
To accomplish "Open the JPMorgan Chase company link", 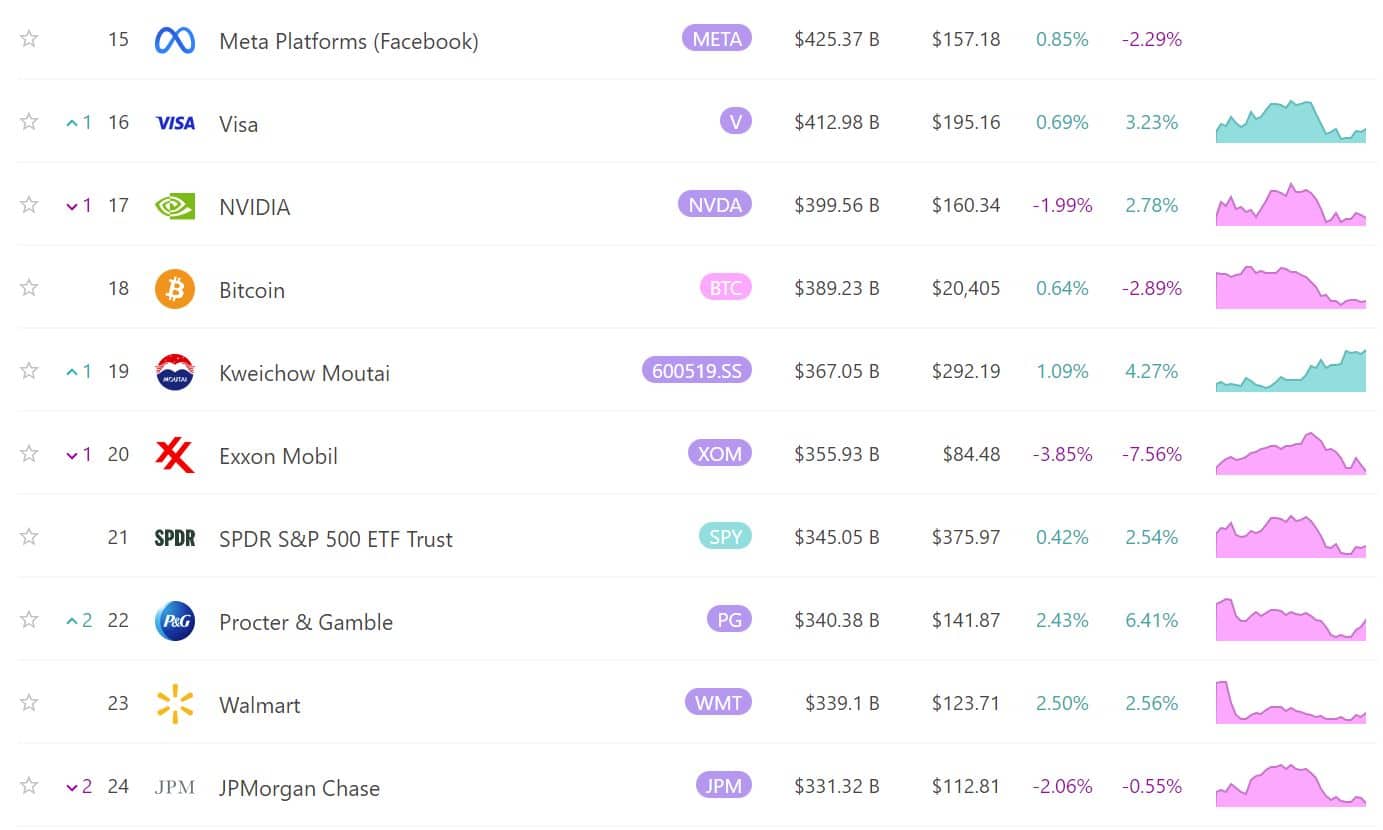I will point(300,788).
